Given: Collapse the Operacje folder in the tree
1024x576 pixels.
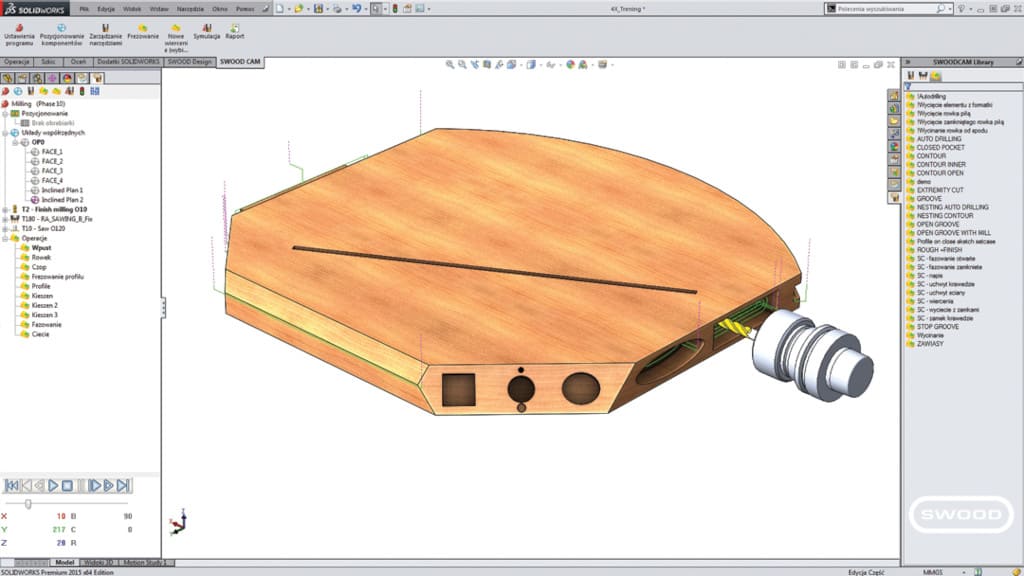Looking at the screenshot, I should (x=5, y=237).
